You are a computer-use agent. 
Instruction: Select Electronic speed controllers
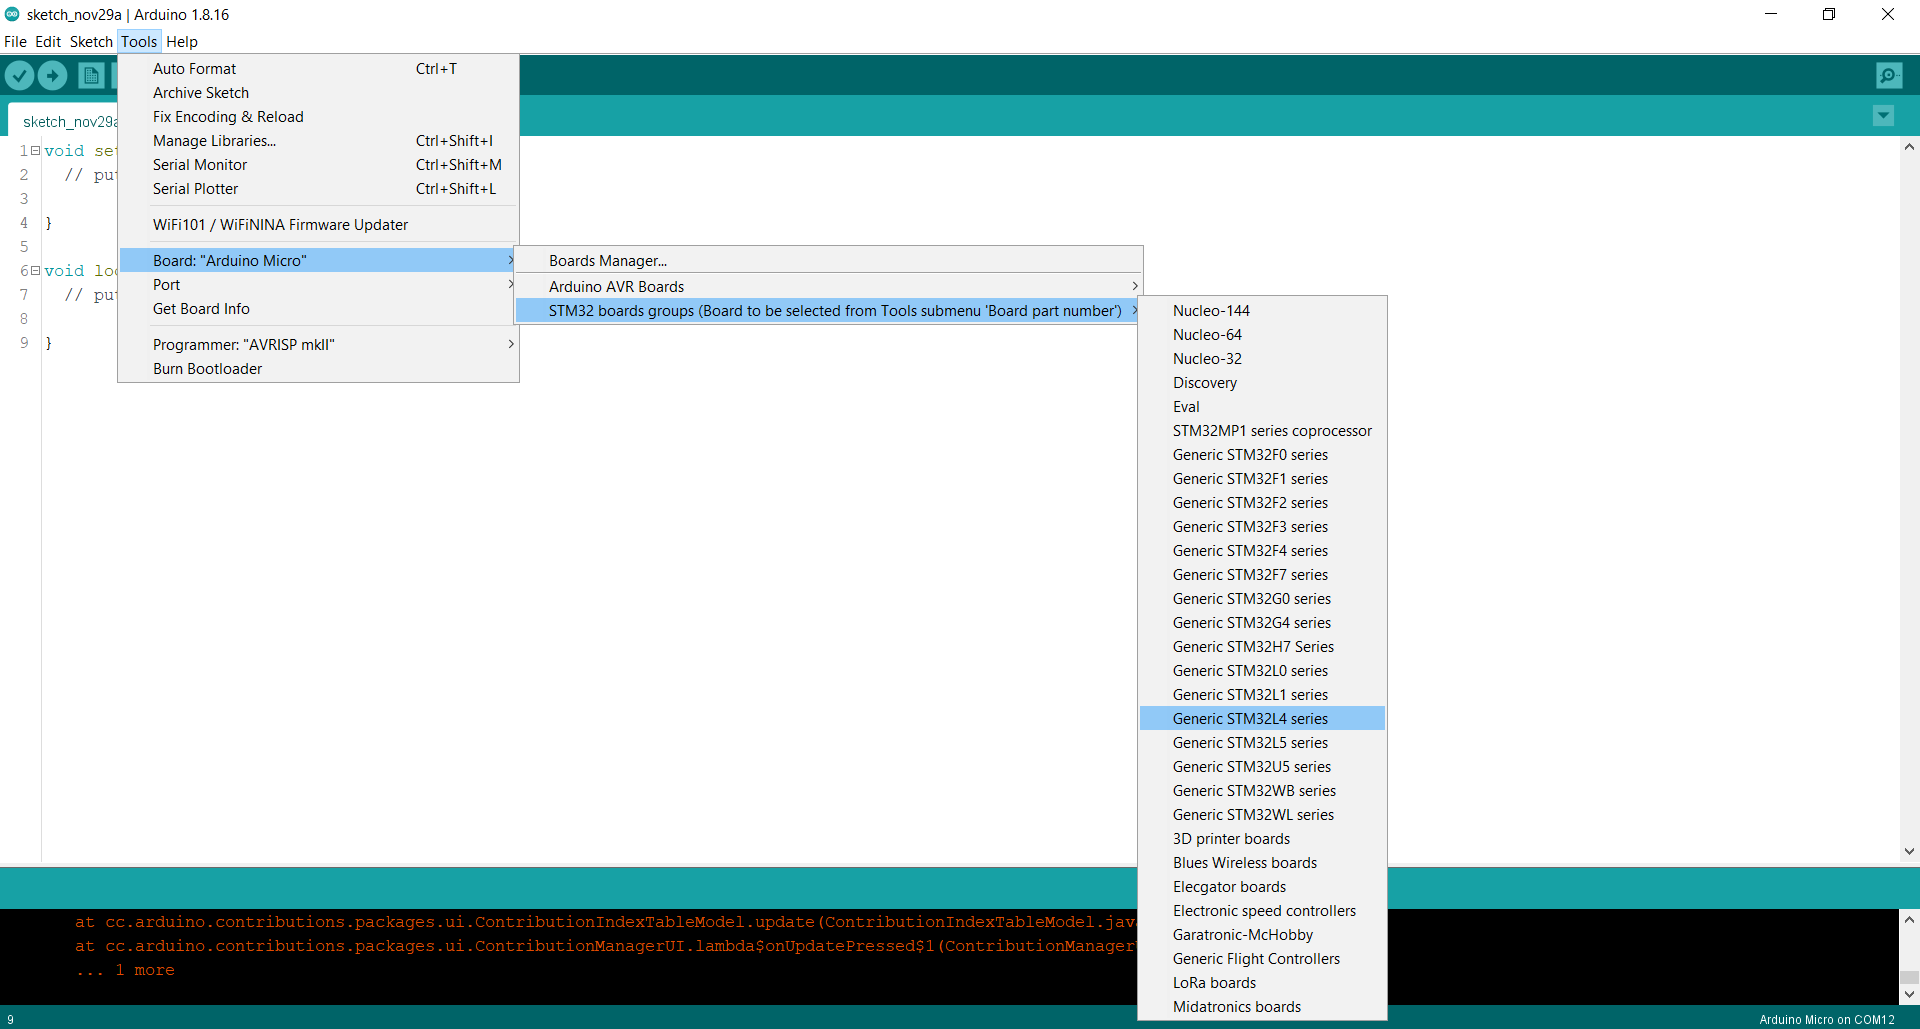click(x=1262, y=911)
